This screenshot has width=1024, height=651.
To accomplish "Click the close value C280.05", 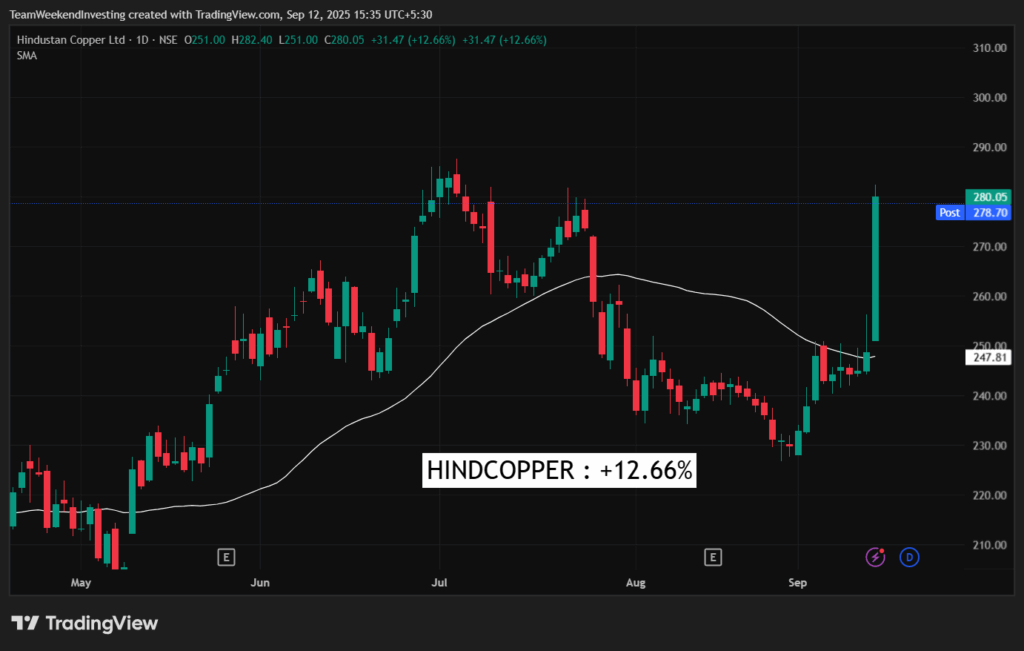I will (x=344, y=40).
